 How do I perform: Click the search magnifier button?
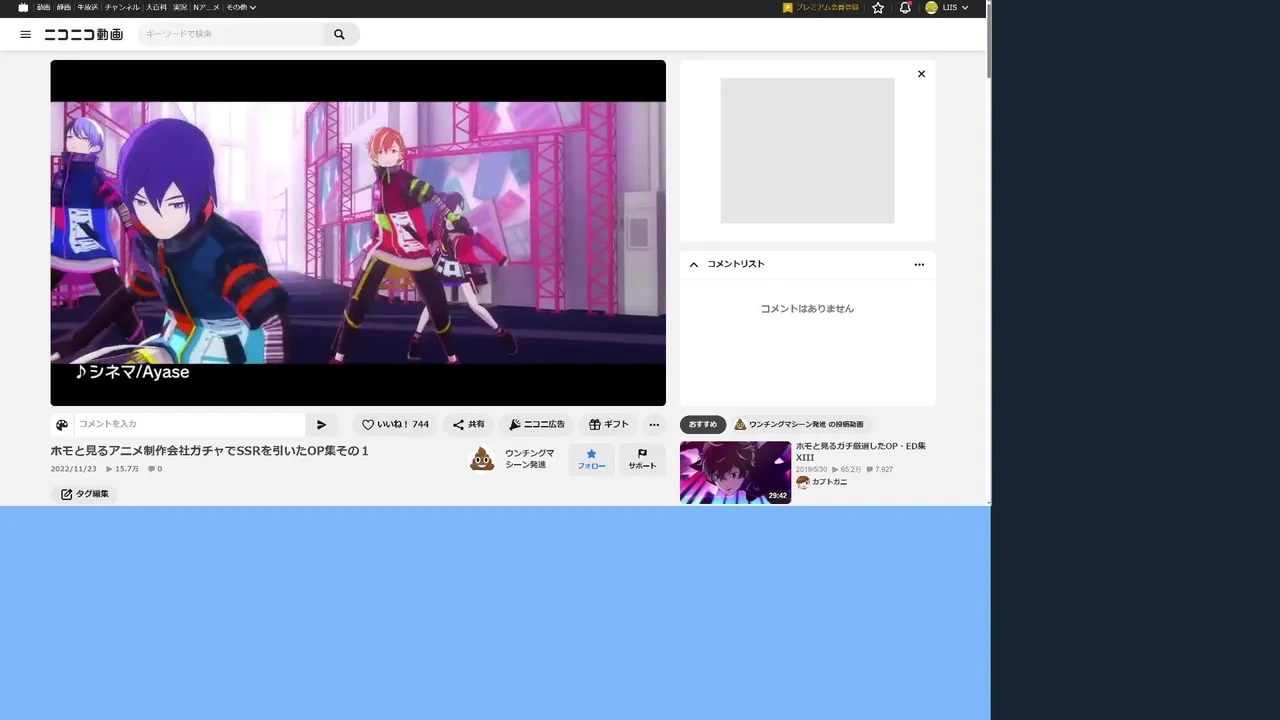tap(340, 34)
